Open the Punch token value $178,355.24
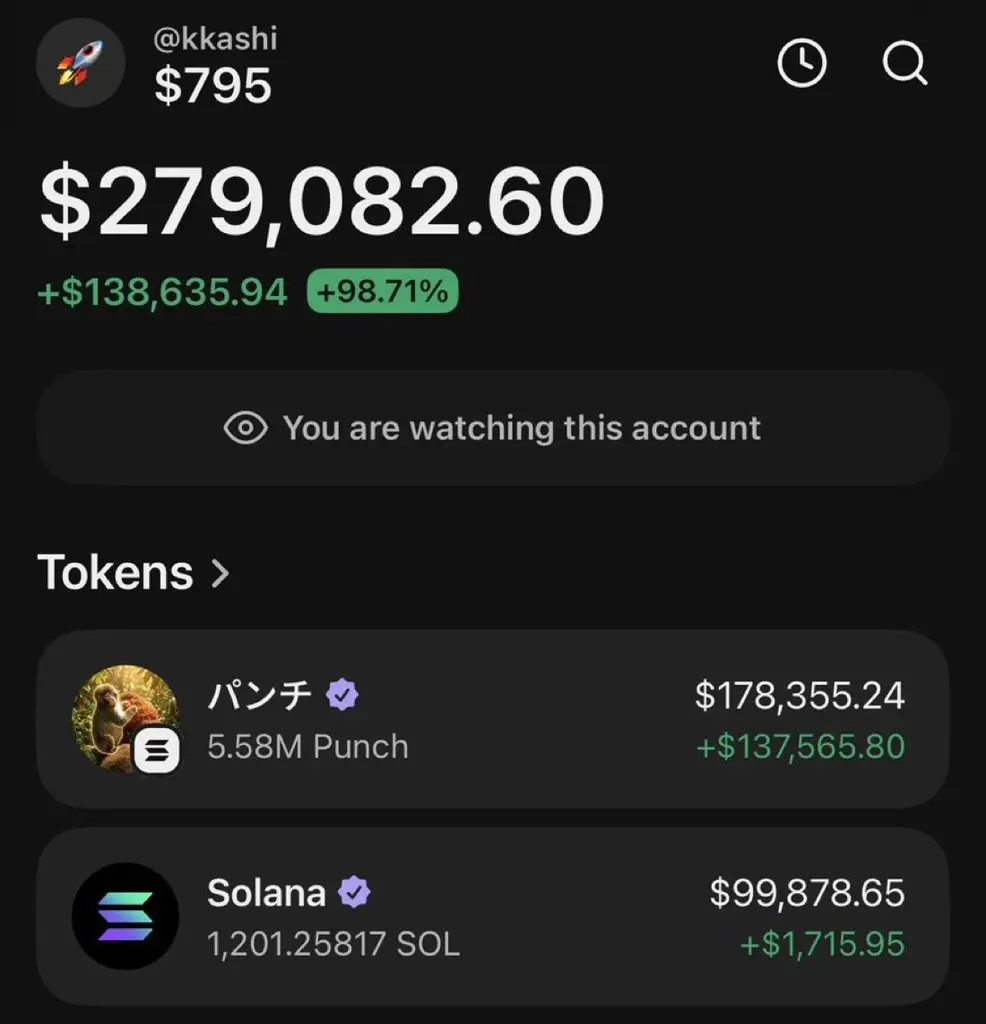The height and width of the screenshot is (1024, 986). (800, 695)
